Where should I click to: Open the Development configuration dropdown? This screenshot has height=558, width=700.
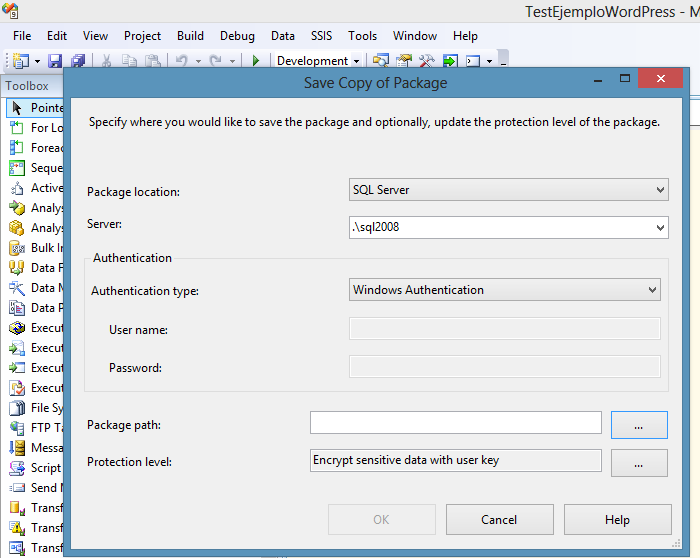pyautogui.click(x=318, y=61)
